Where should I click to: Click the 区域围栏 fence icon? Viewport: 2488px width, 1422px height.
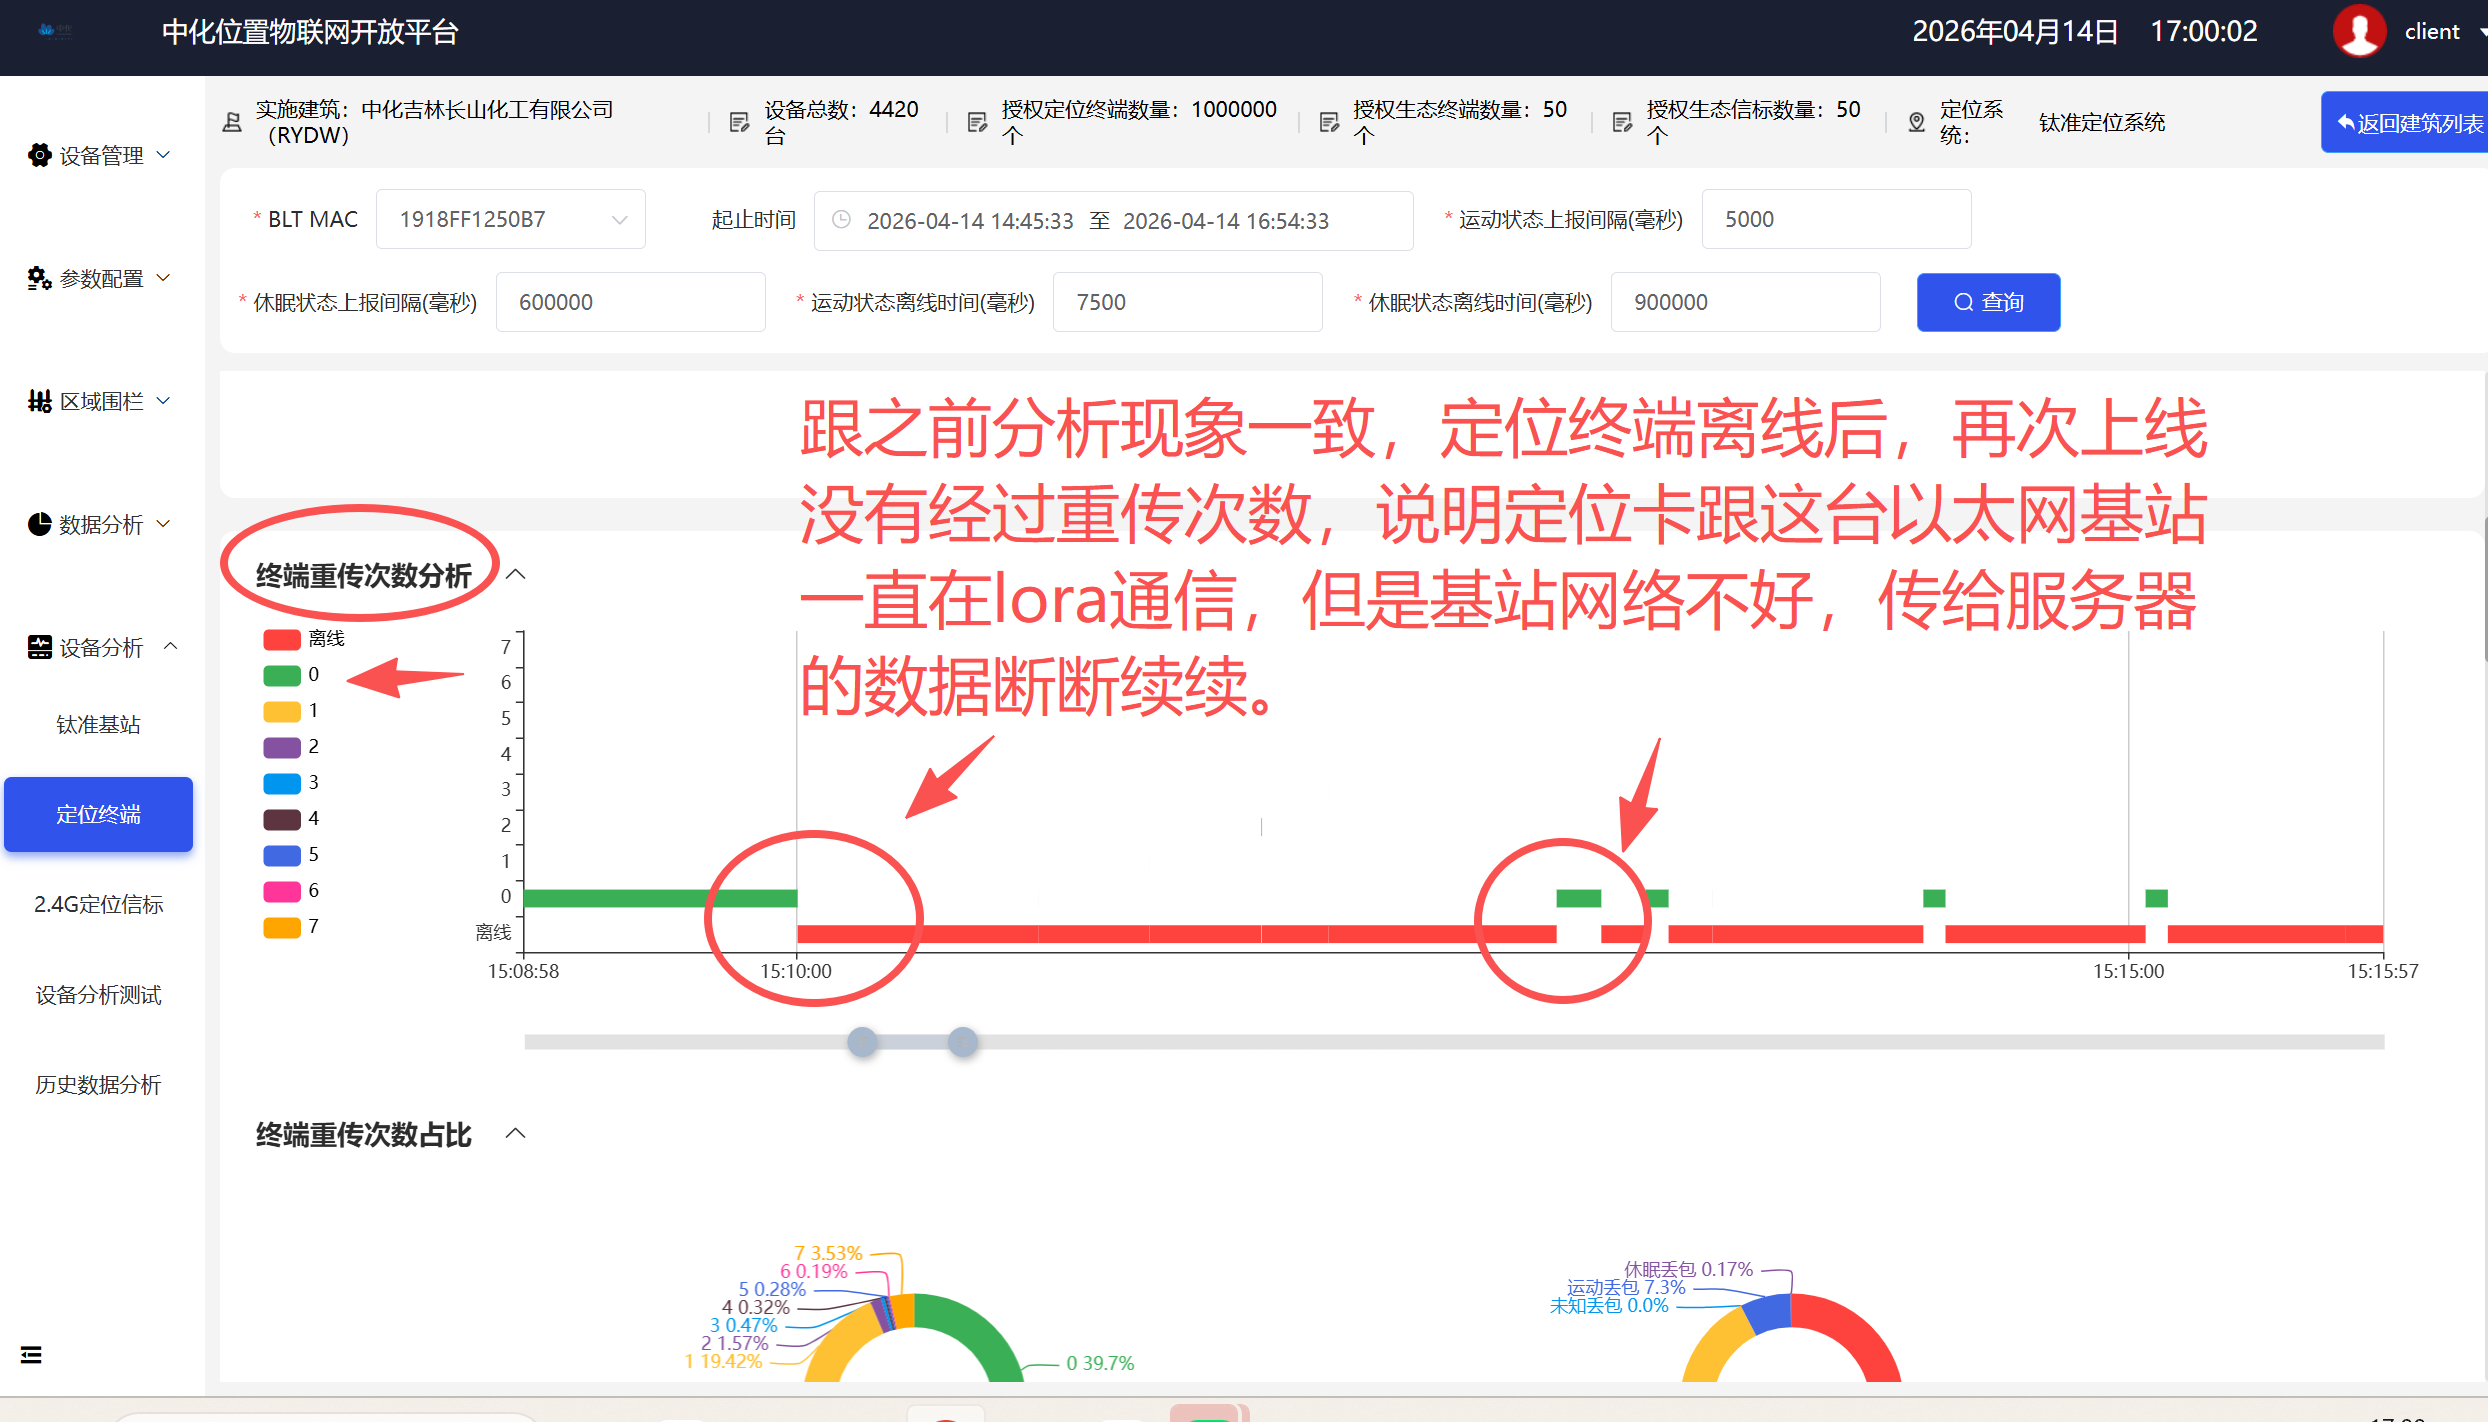39,401
